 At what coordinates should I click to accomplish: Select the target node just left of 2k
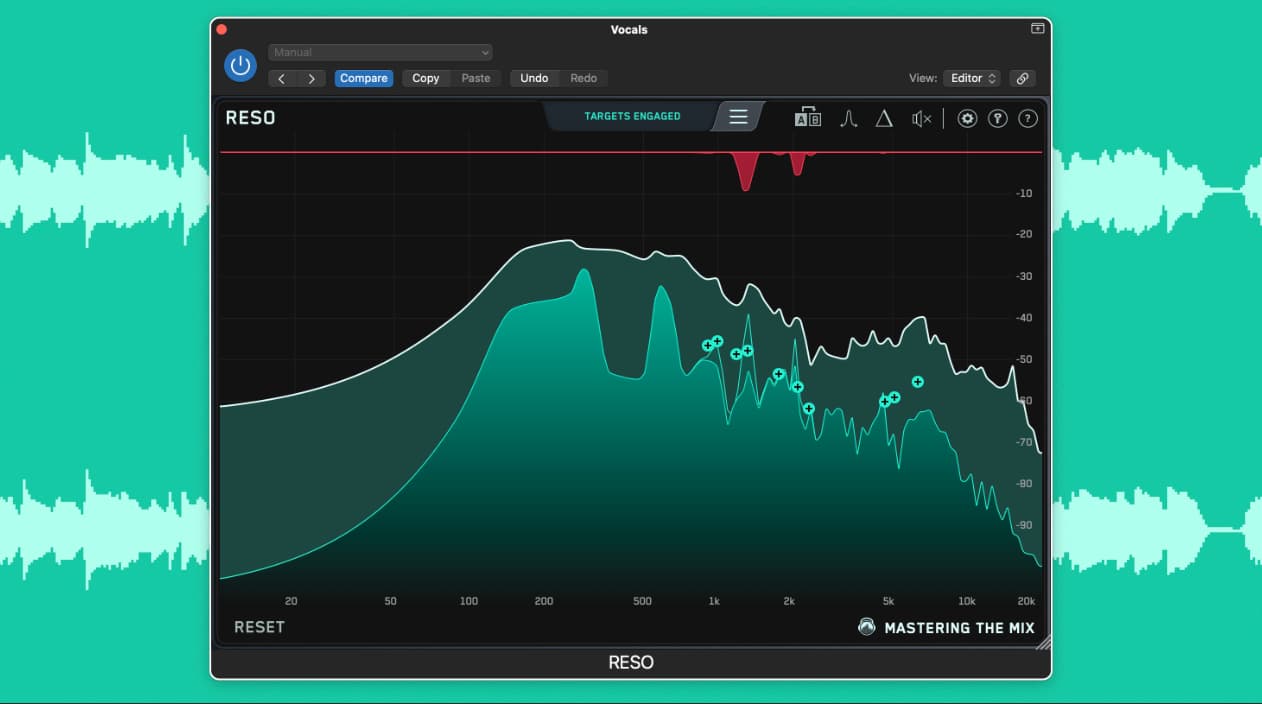tap(779, 374)
